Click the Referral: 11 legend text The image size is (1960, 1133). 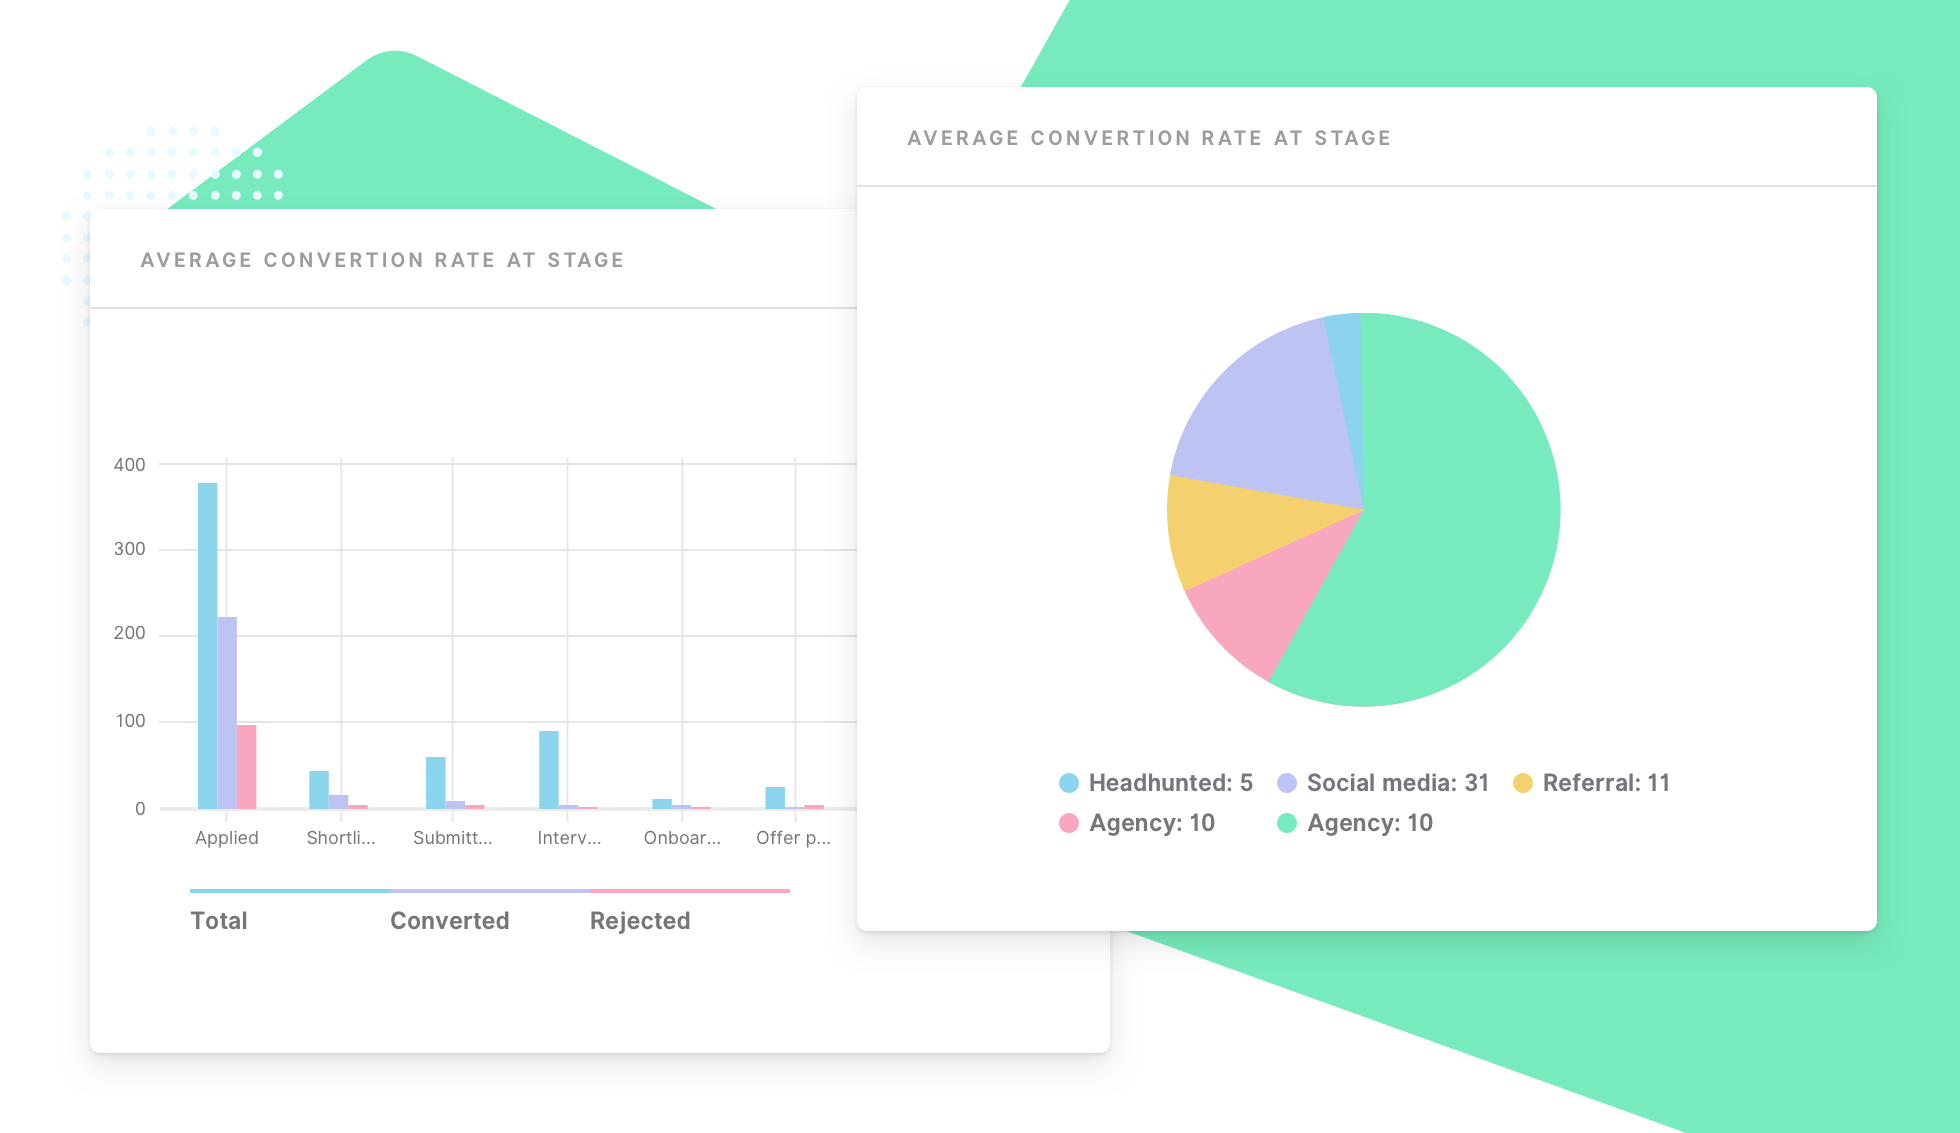coord(1606,783)
